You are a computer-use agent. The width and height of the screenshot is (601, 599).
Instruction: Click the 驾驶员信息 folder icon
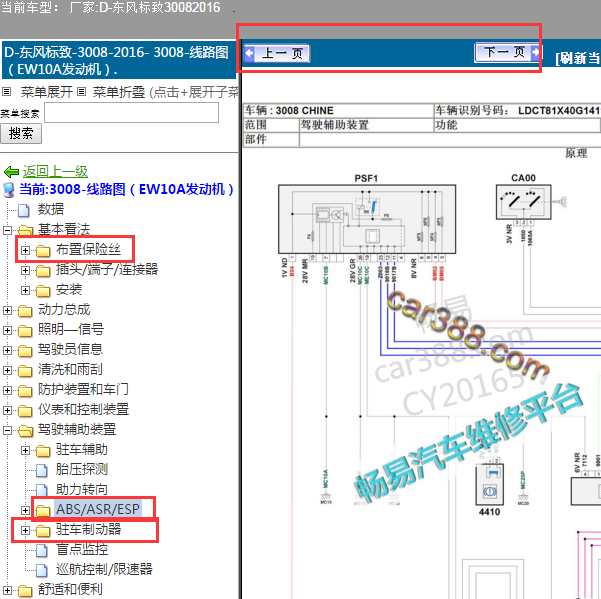click(25, 350)
